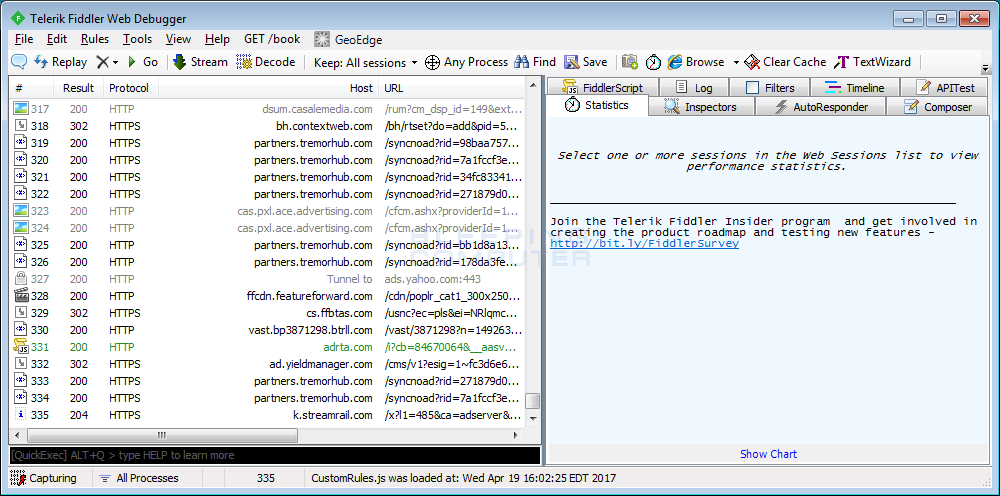Click video clapboard icon of session 328
The width and height of the screenshot is (1000, 496).
[21, 296]
